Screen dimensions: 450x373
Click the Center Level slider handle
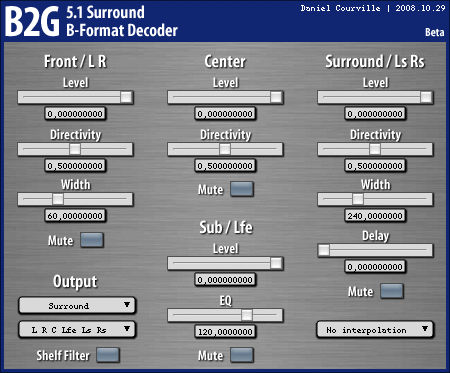pos(276,97)
